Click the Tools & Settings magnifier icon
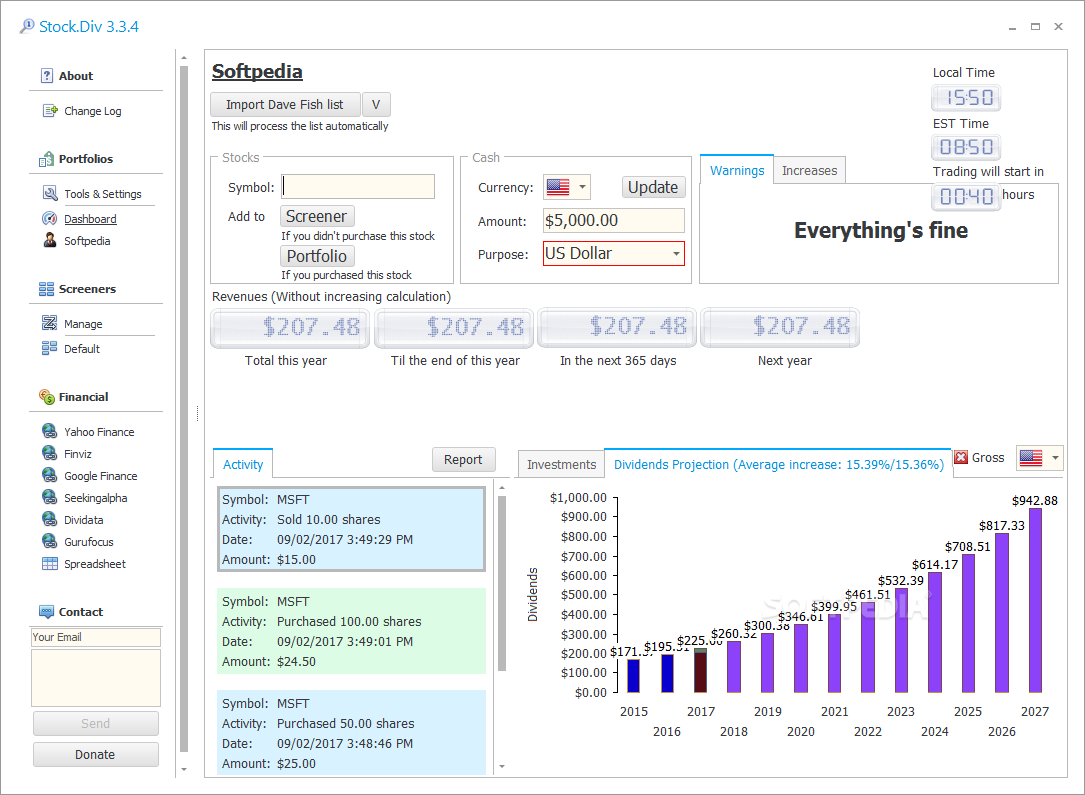Image resolution: width=1085 pixels, height=795 pixels. pos(50,194)
